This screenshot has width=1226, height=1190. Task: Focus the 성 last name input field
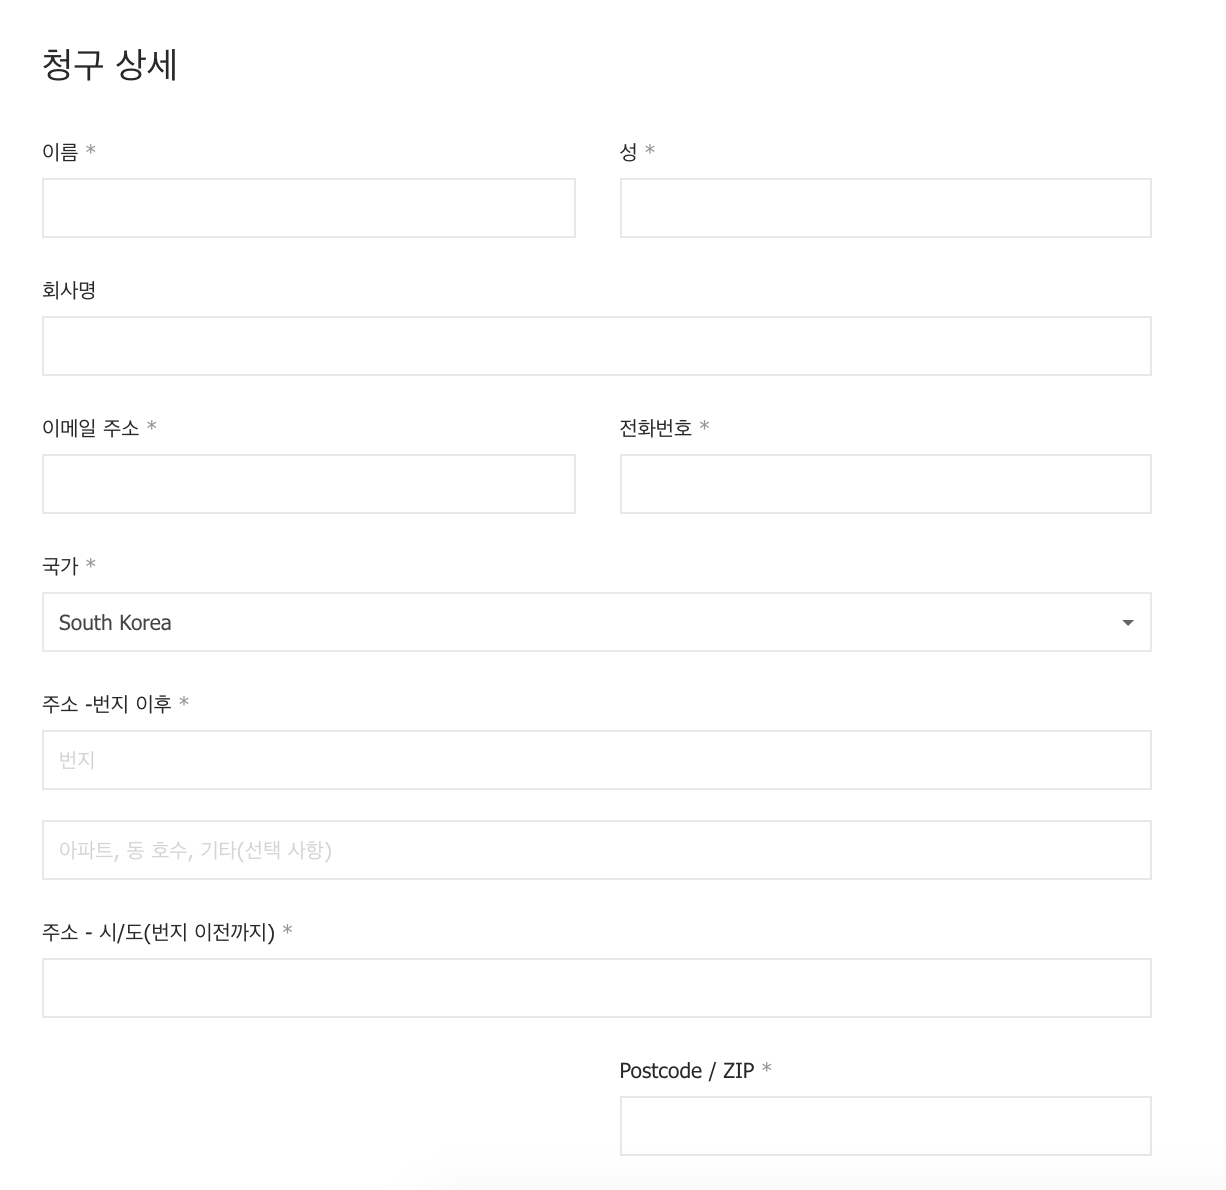pos(885,208)
